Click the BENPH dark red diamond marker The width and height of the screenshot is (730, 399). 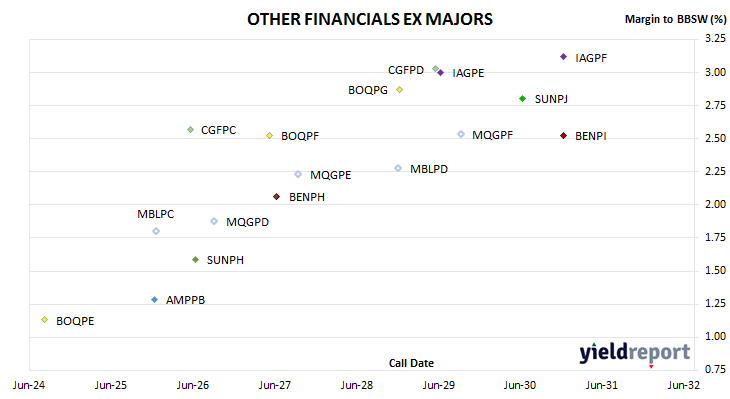point(277,196)
